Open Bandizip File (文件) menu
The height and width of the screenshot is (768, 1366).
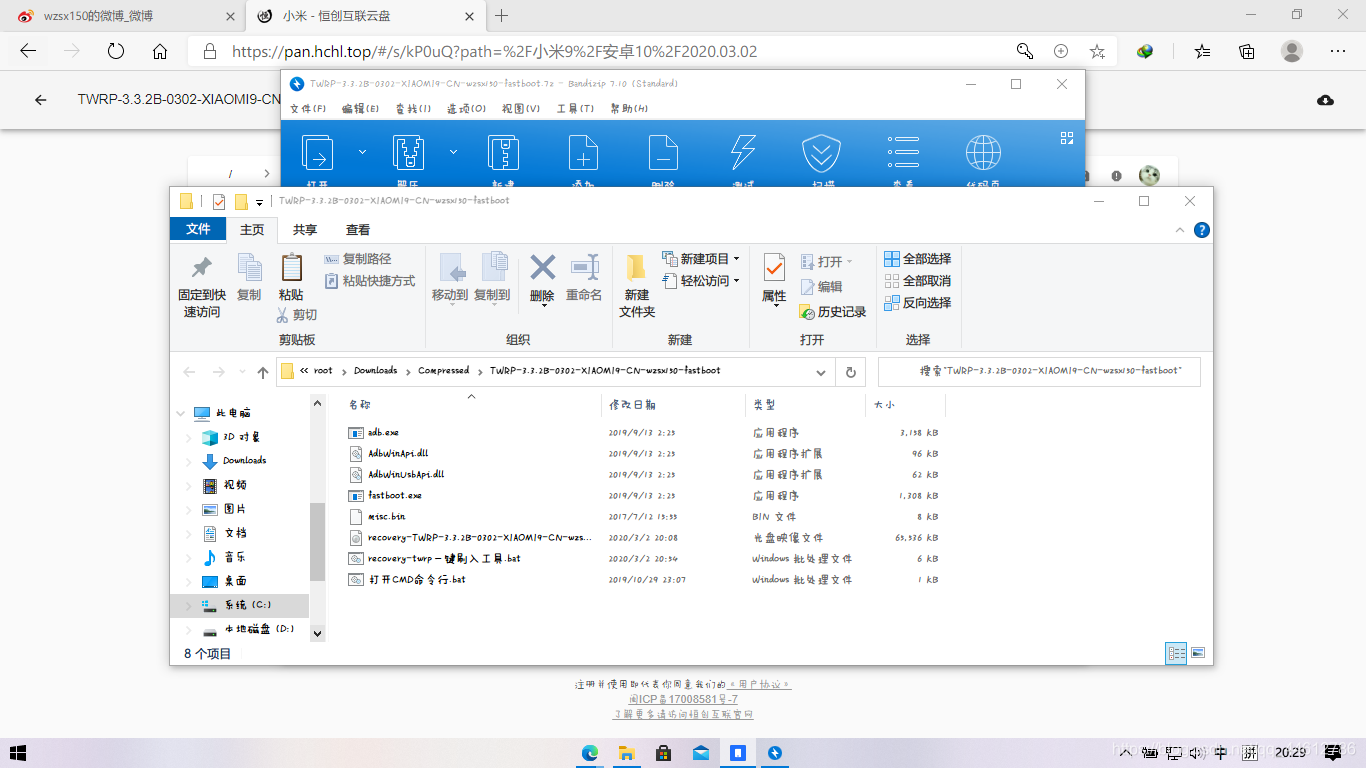point(308,109)
